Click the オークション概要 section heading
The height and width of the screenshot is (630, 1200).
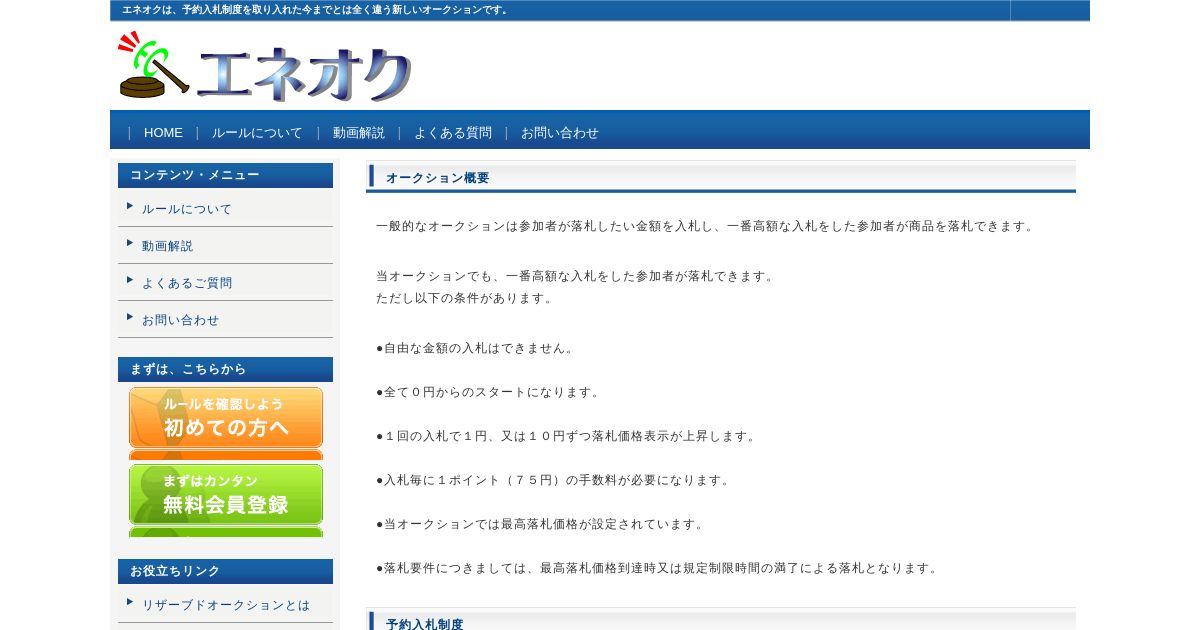[x=438, y=178]
